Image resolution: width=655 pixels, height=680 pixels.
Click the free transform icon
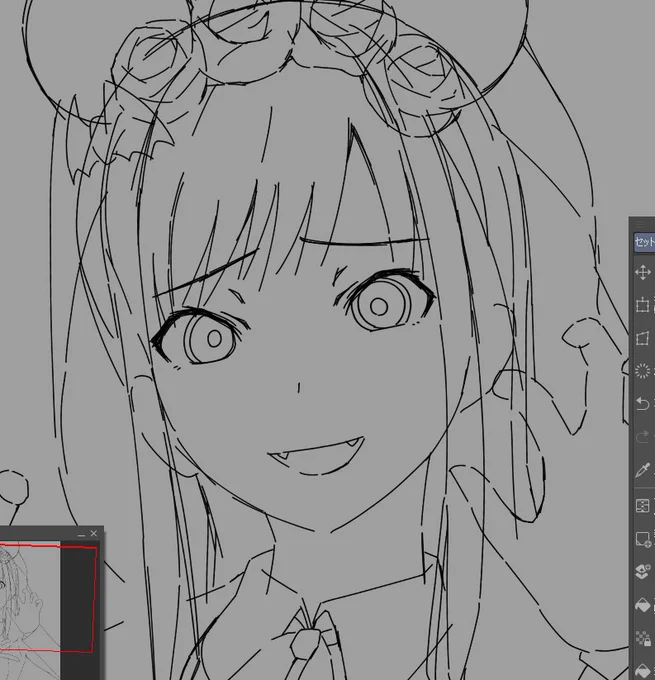tap(642, 339)
